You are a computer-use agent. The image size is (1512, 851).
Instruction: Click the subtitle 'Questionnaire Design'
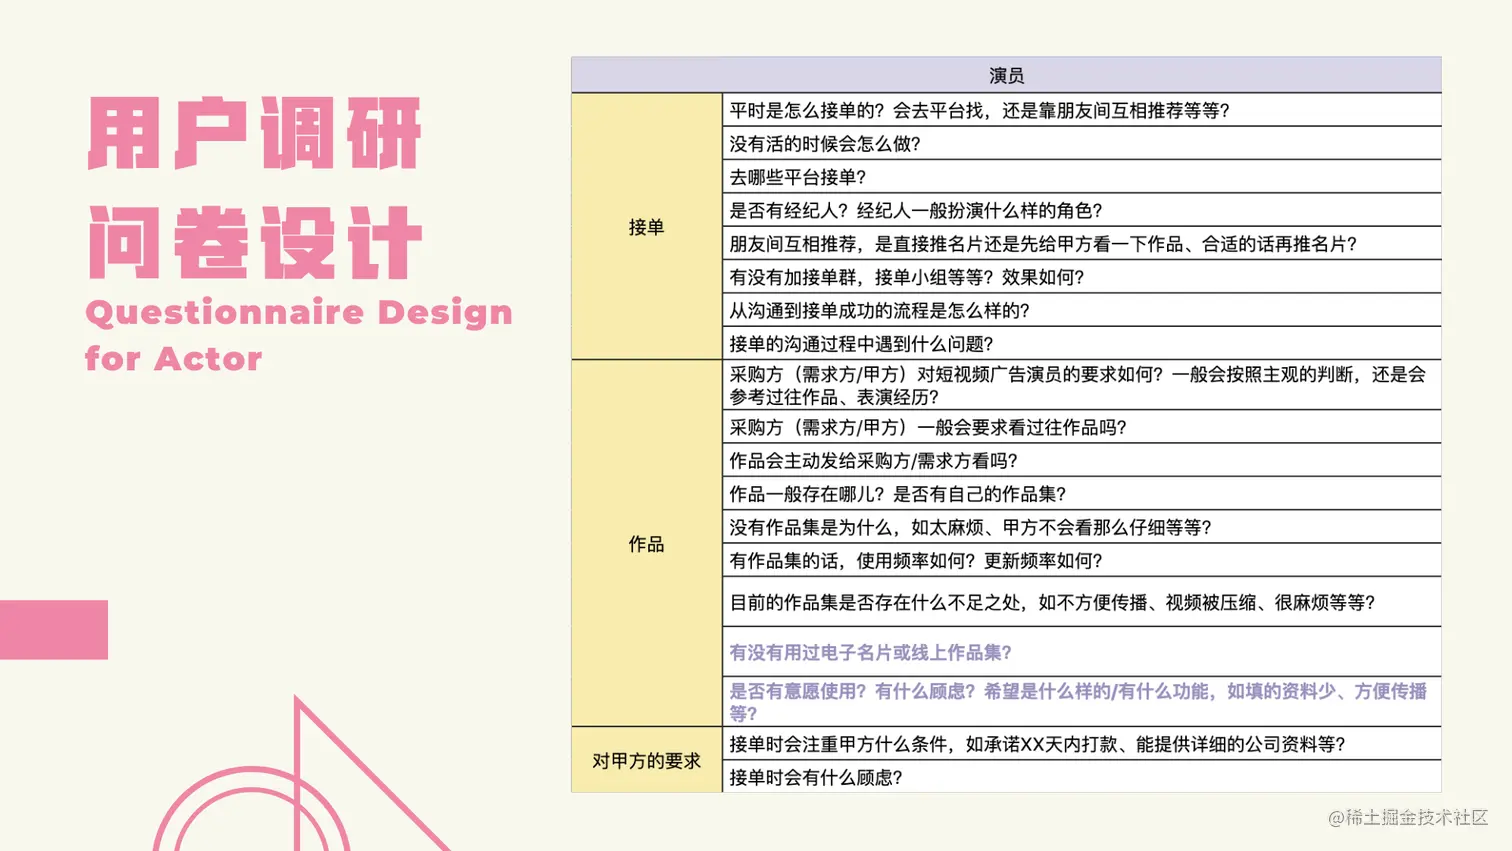point(299,313)
